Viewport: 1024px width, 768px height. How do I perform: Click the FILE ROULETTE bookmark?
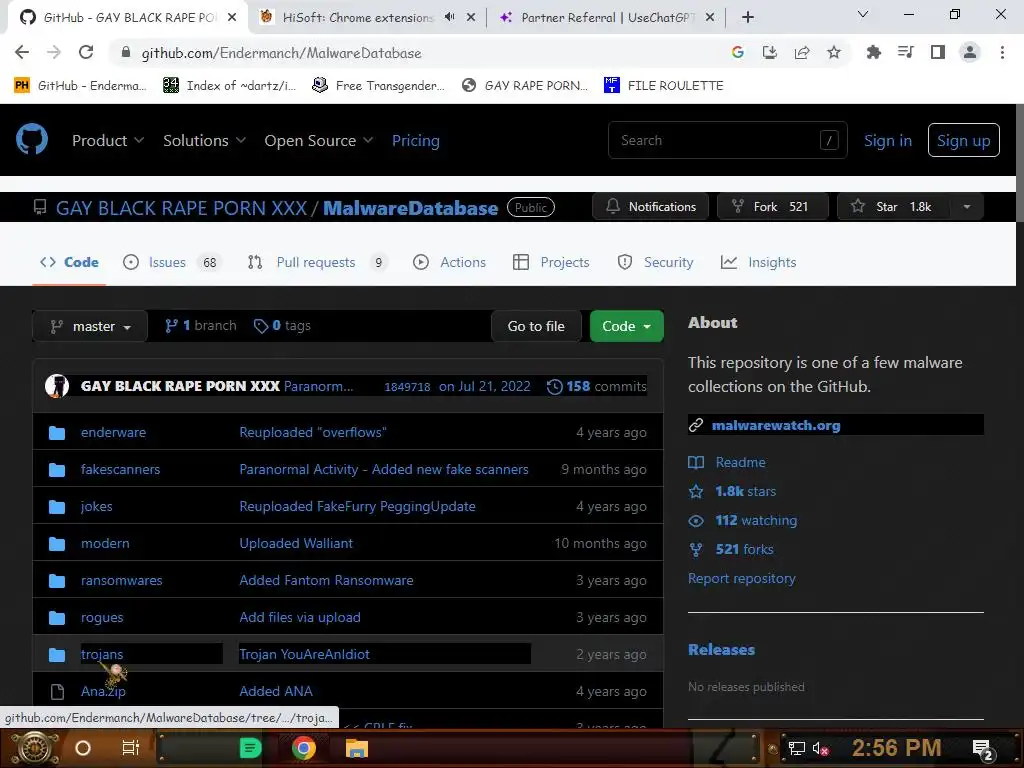[x=664, y=86]
